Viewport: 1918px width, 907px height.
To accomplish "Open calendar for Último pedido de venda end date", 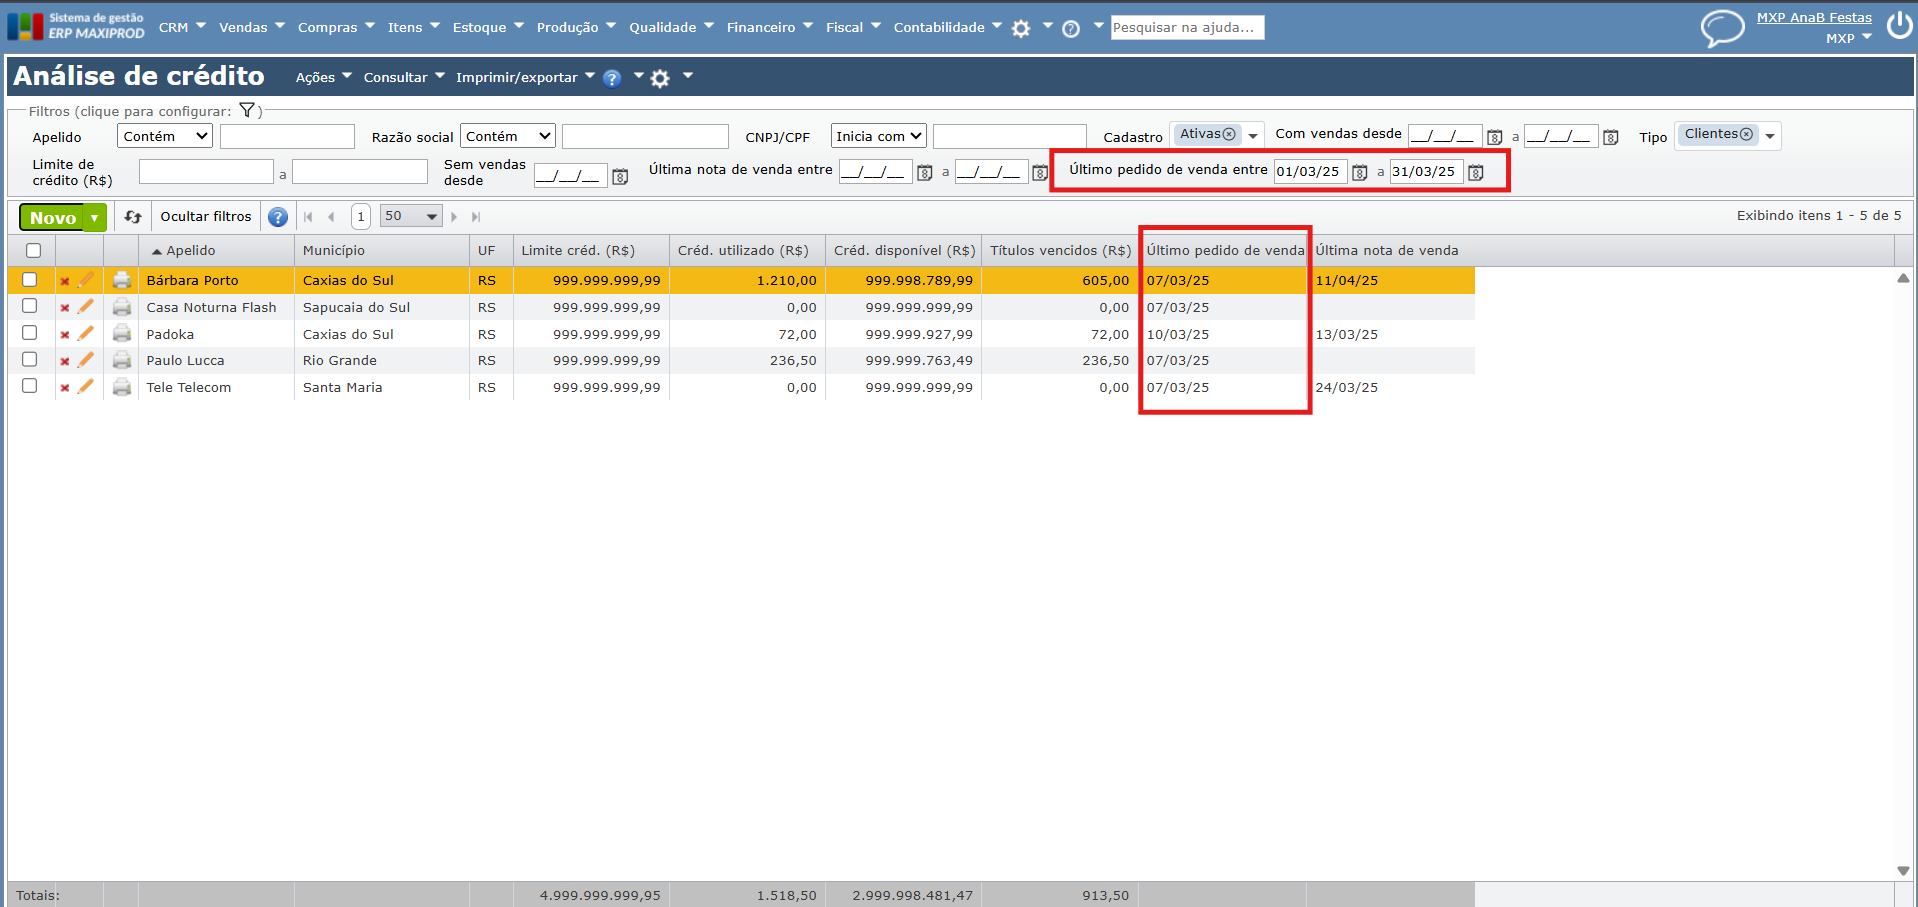I will (x=1476, y=173).
